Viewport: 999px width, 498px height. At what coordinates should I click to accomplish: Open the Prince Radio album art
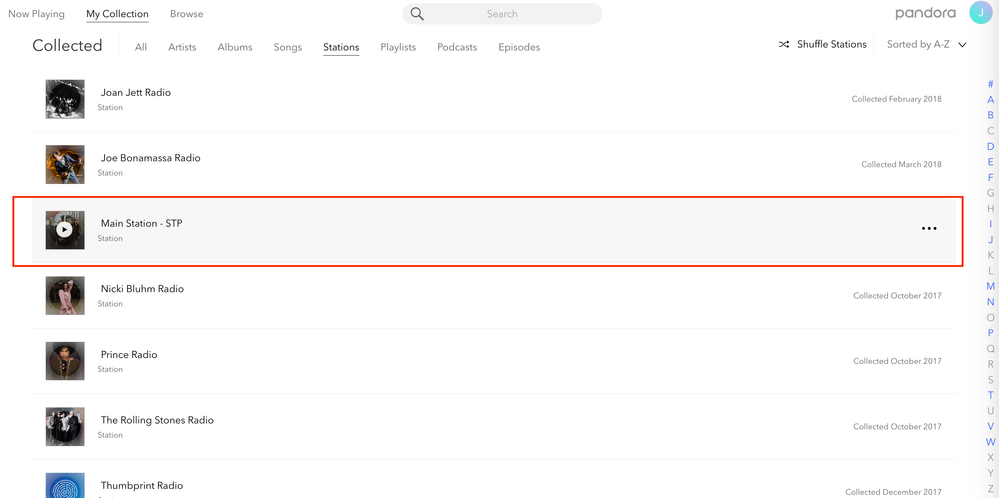pos(65,361)
